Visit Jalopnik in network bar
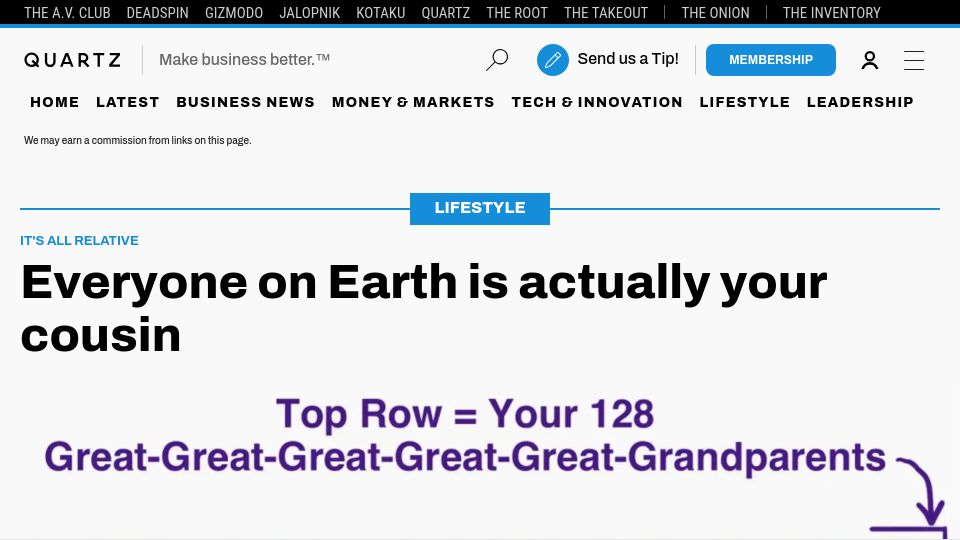Image resolution: width=960 pixels, height=540 pixels. (309, 13)
